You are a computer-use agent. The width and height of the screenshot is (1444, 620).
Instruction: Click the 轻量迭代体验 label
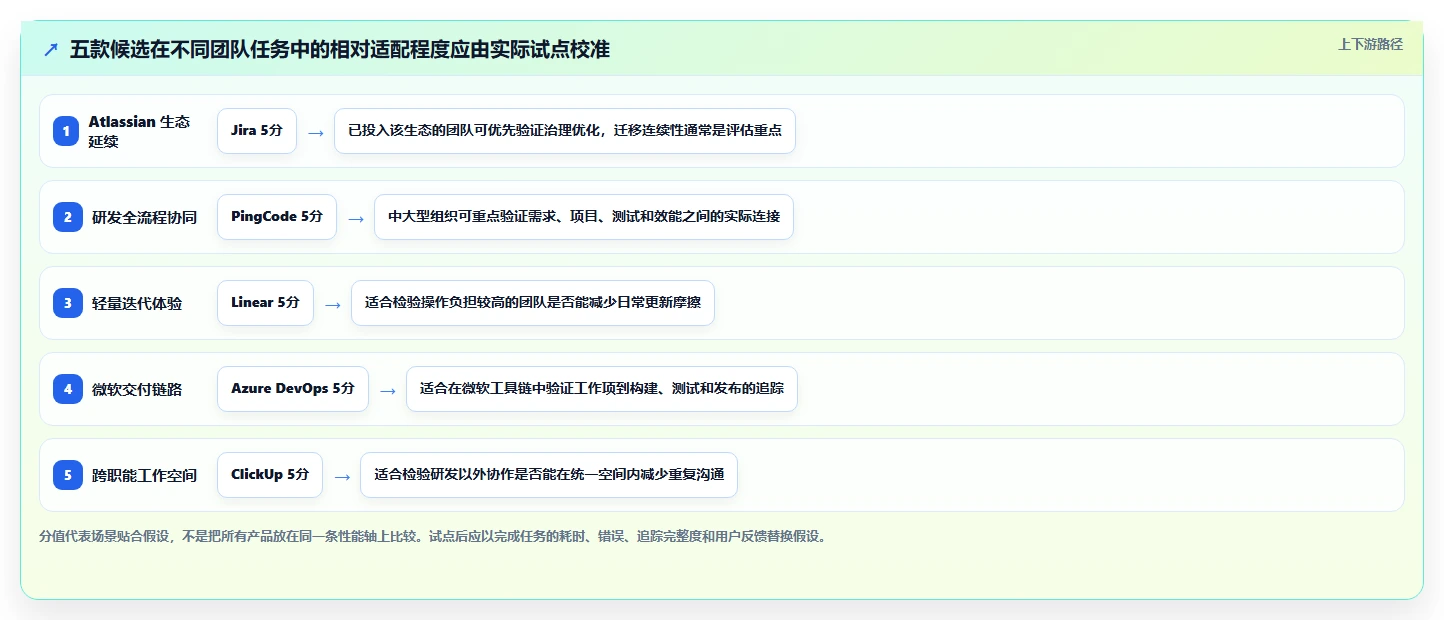pyautogui.click(x=137, y=303)
